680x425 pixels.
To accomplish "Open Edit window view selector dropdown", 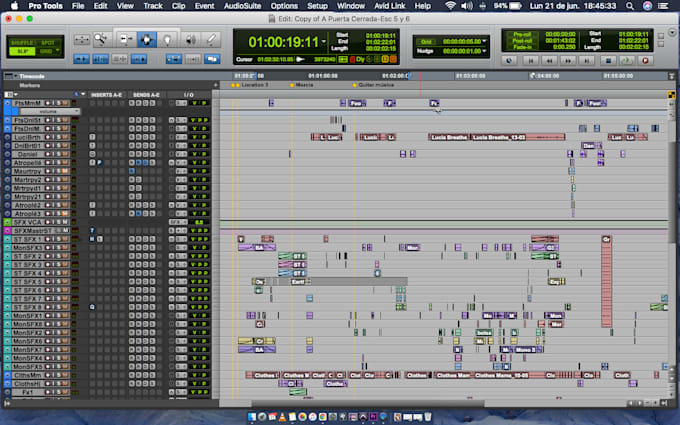I will tap(10, 94).
